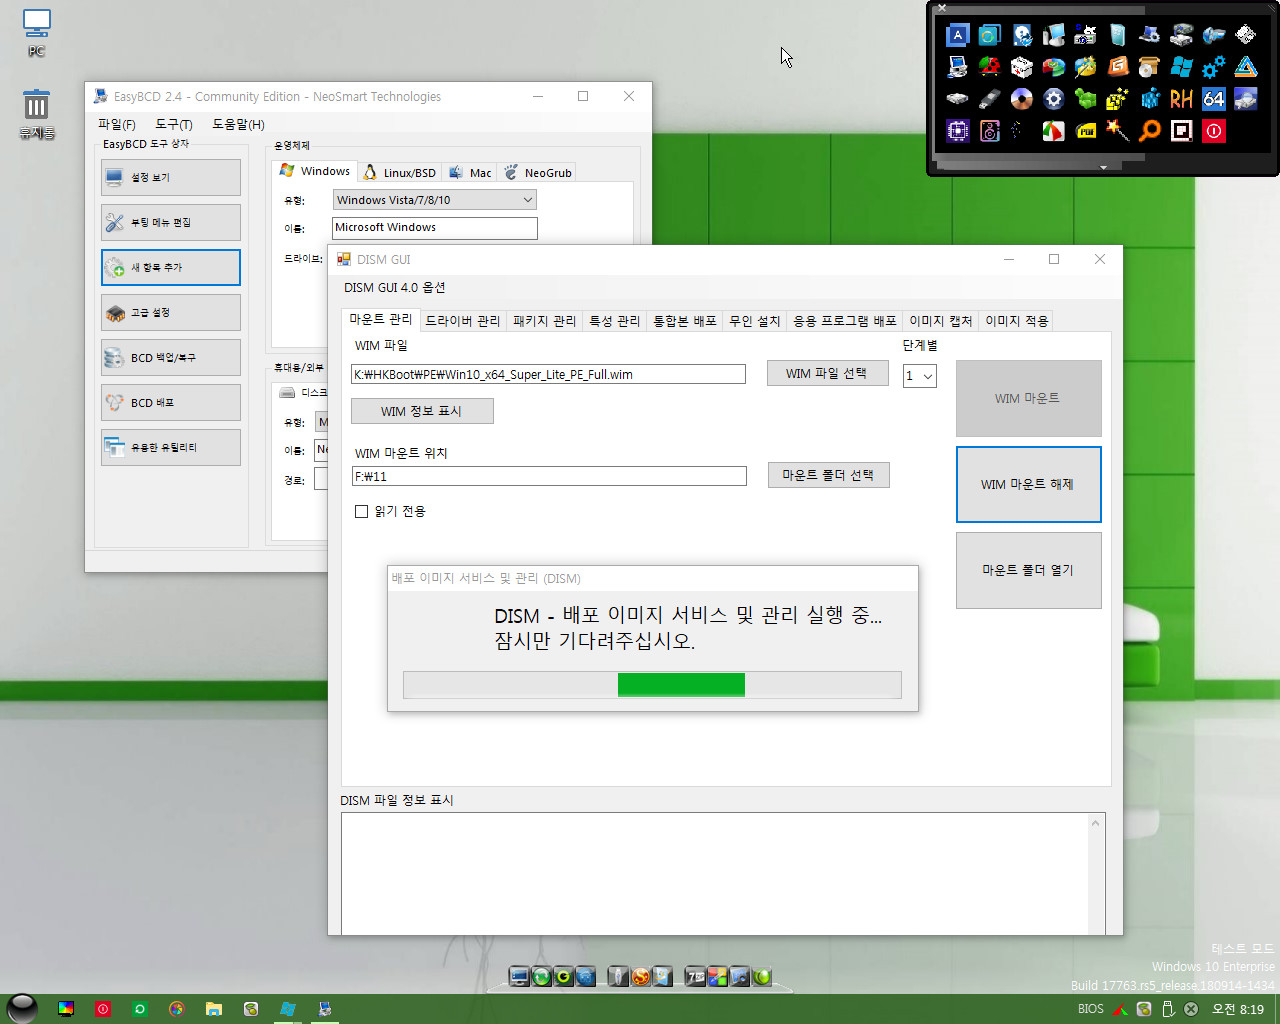Image resolution: width=1280 pixels, height=1024 pixels.
Task: Switch to the driver management tab
Action: [462, 321]
